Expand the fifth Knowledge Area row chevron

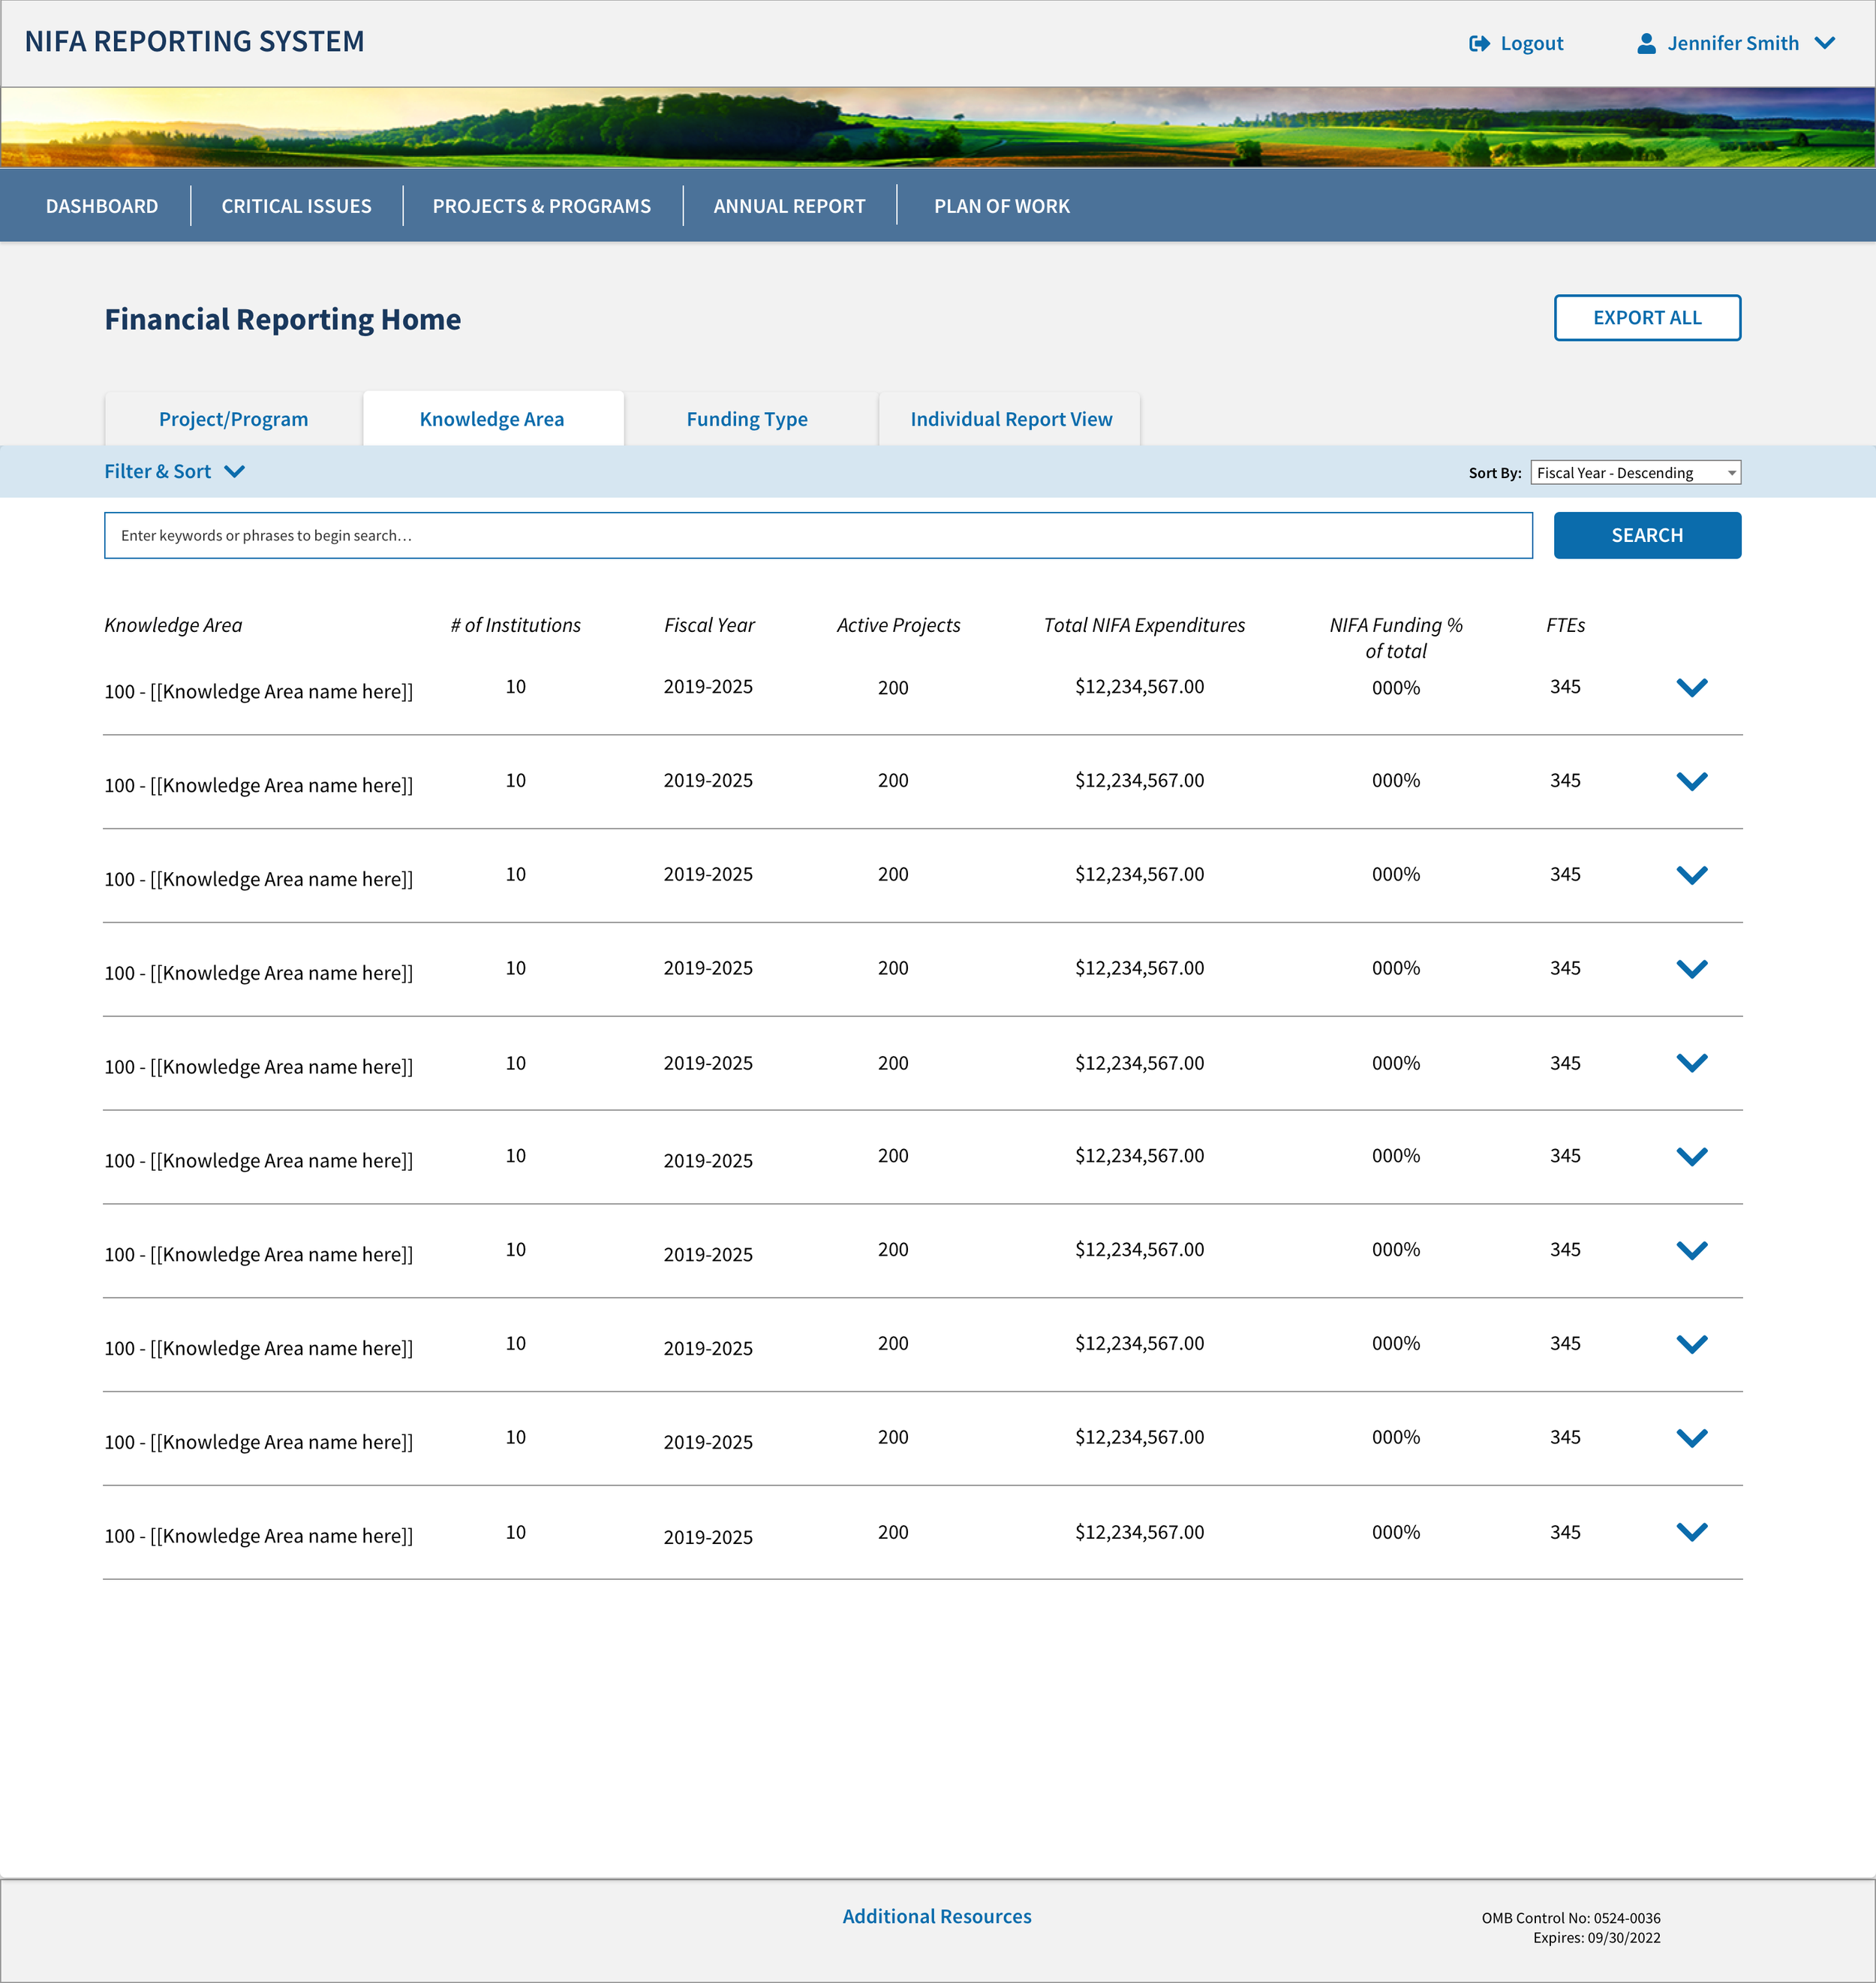pos(1691,1063)
